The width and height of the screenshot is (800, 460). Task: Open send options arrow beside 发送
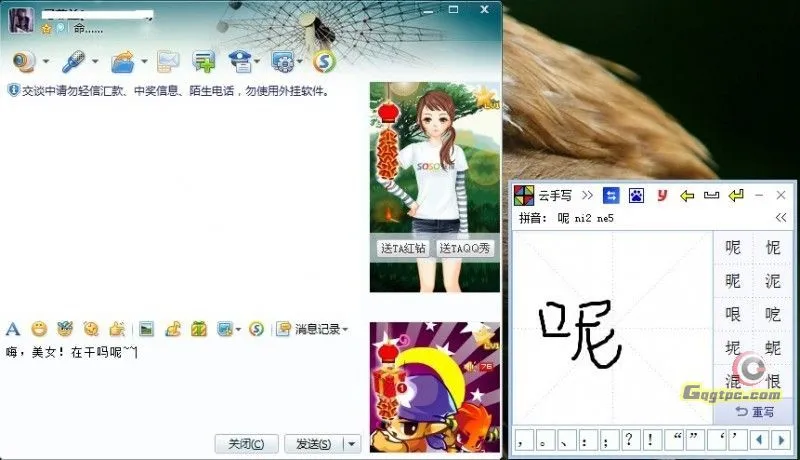[352, 444]
